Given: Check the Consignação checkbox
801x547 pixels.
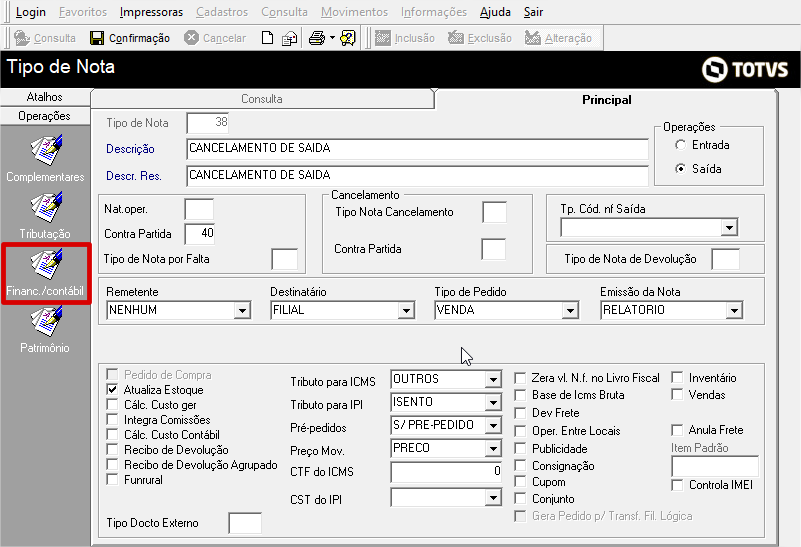Looking at the screenshot, I should coord(520,465).
